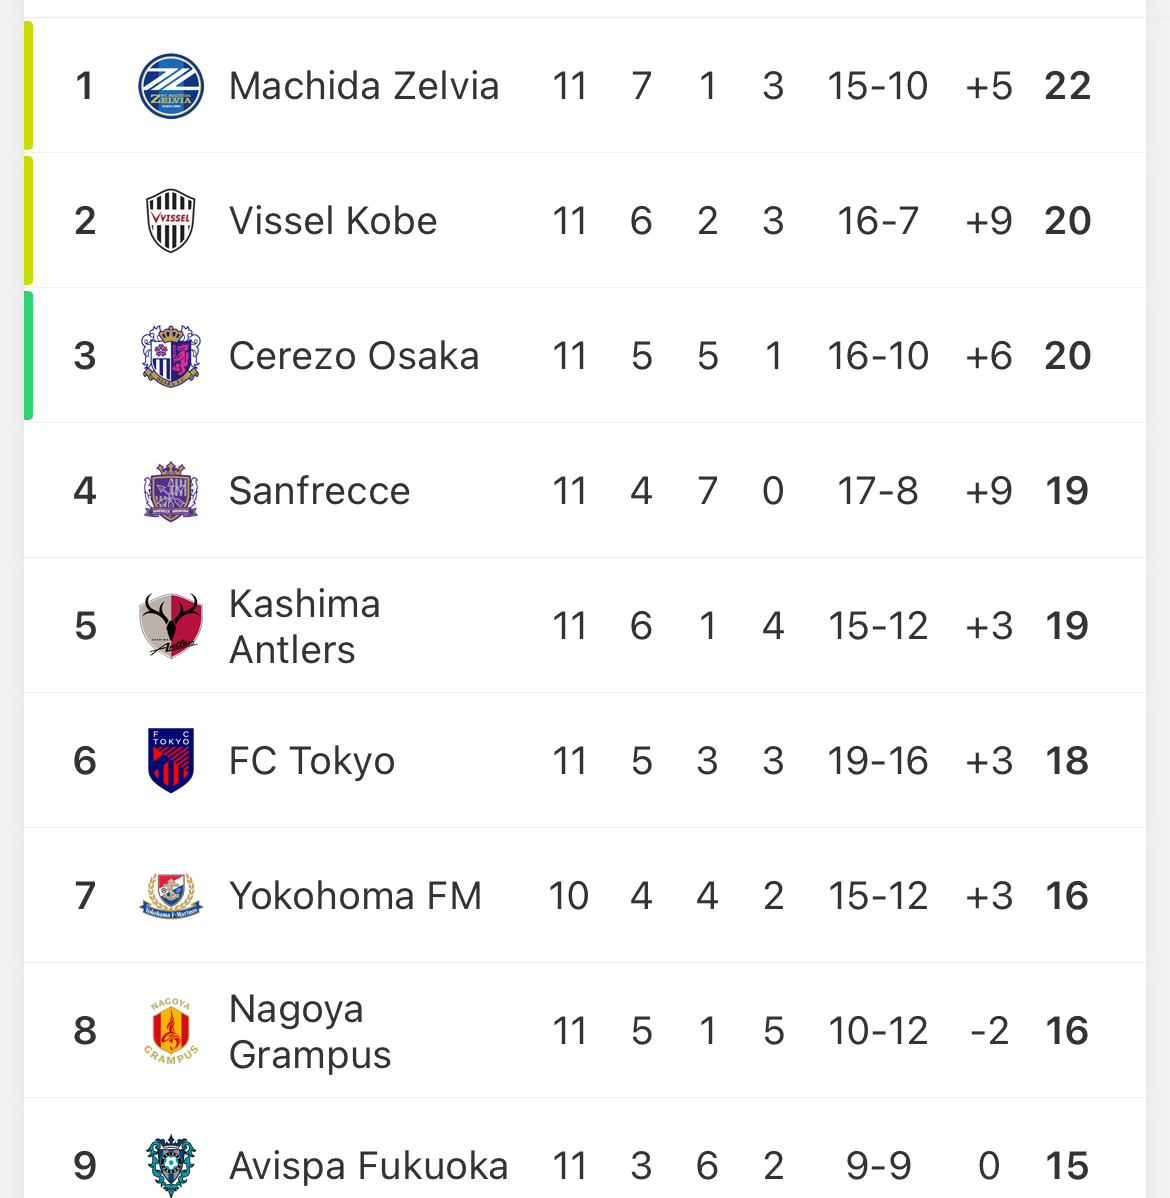Select the Cerezo Osaka crest logo

tap(170, 356)
